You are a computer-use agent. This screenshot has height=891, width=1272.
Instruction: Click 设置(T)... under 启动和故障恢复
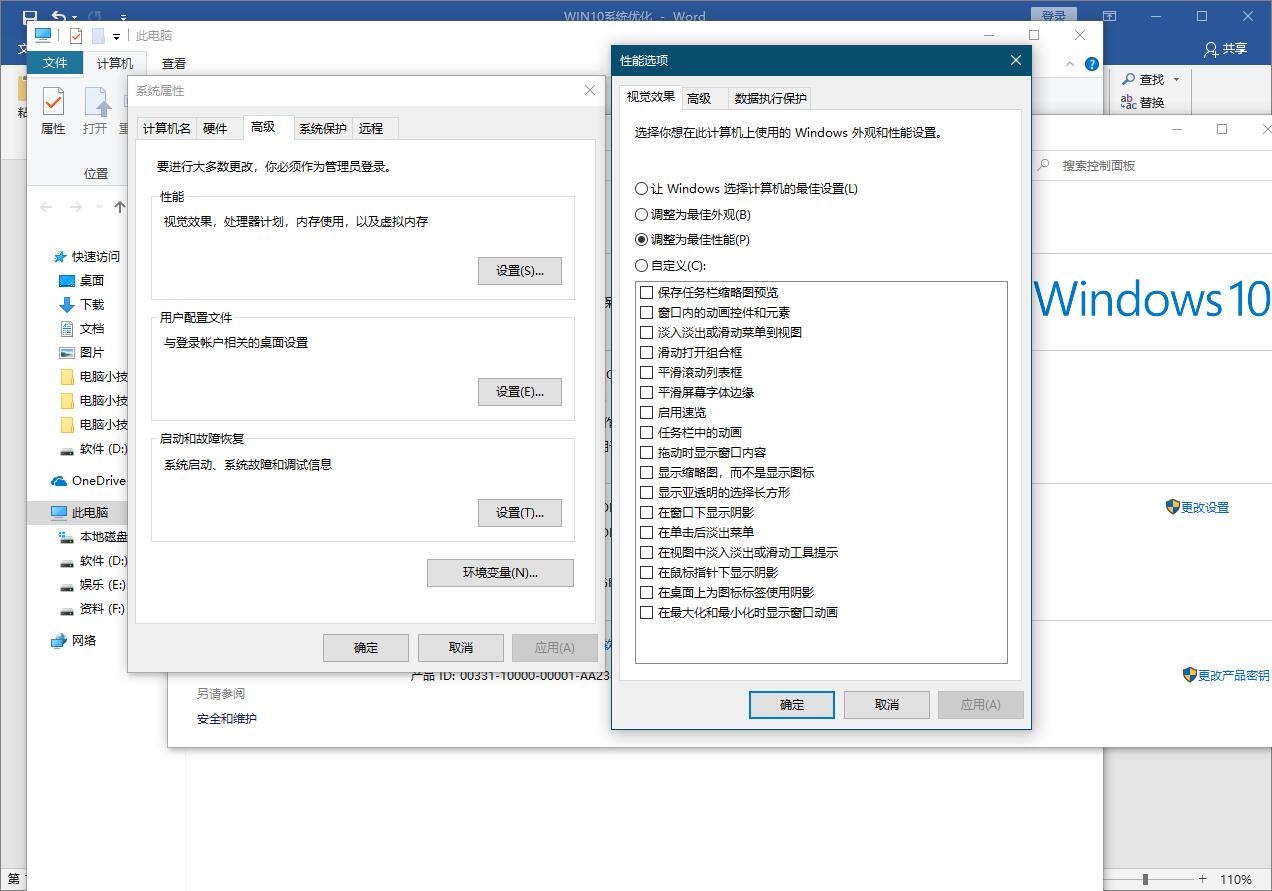coord(520,513)
